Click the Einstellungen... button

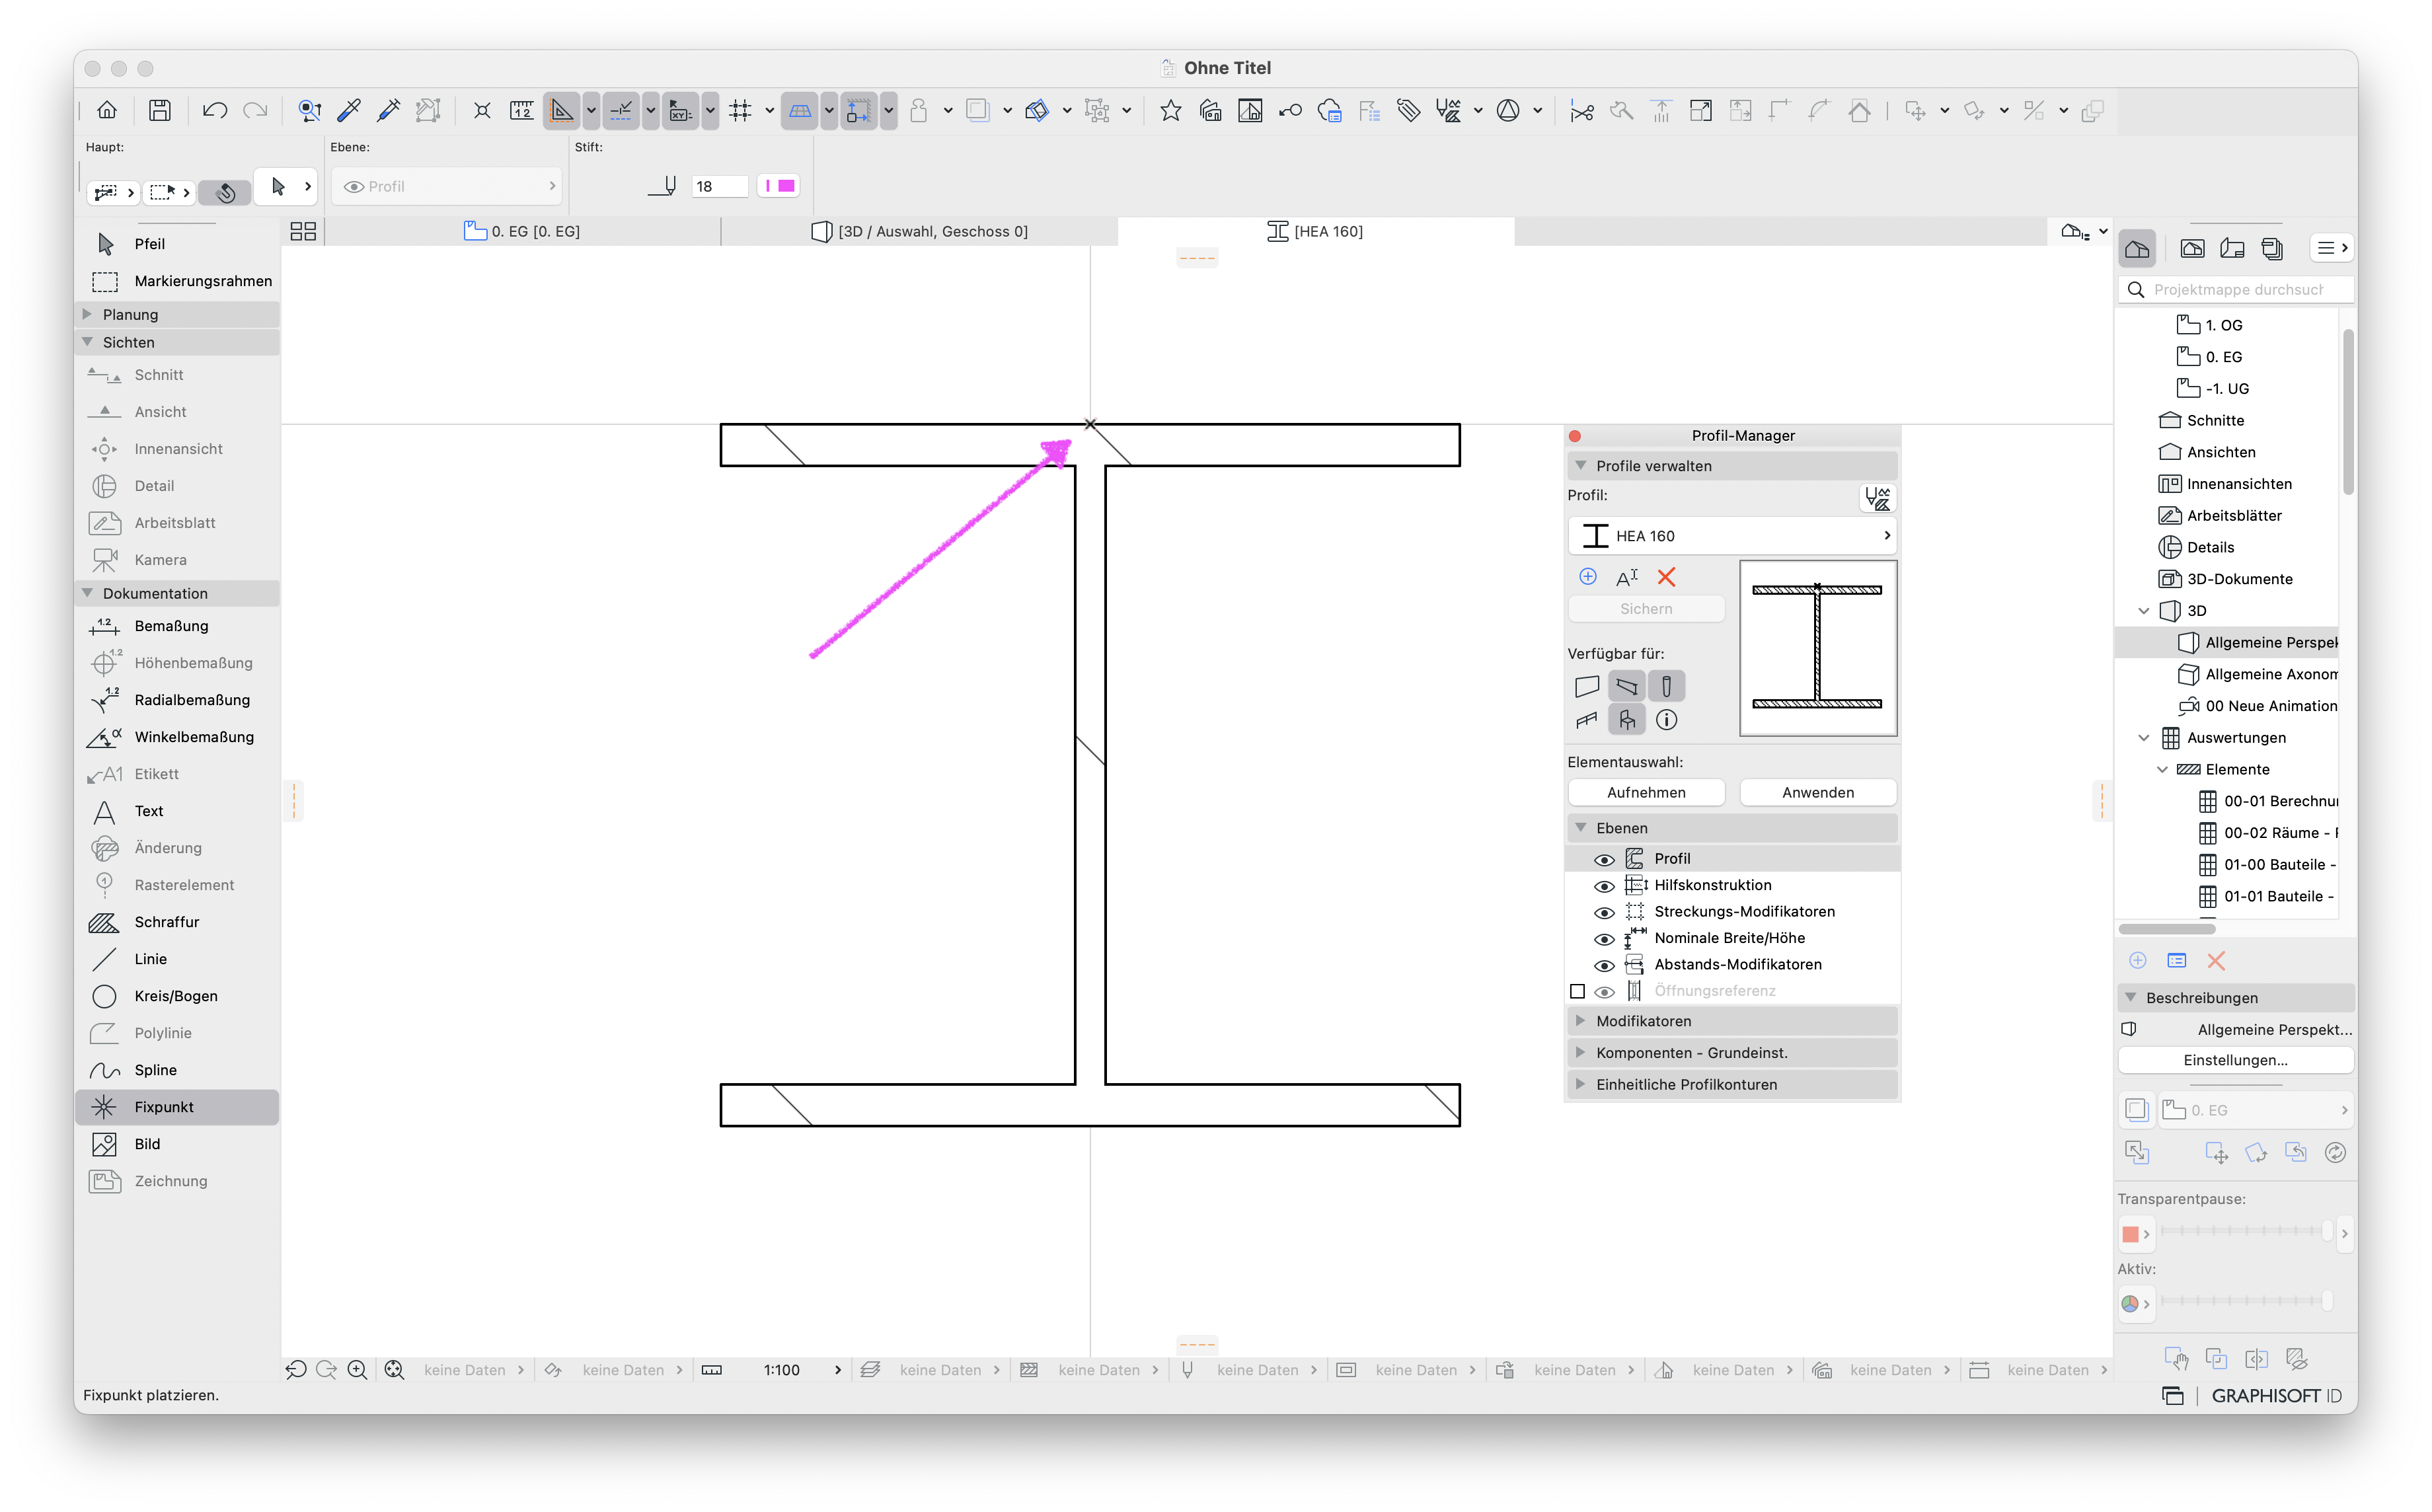[x=2235, y=1060]
